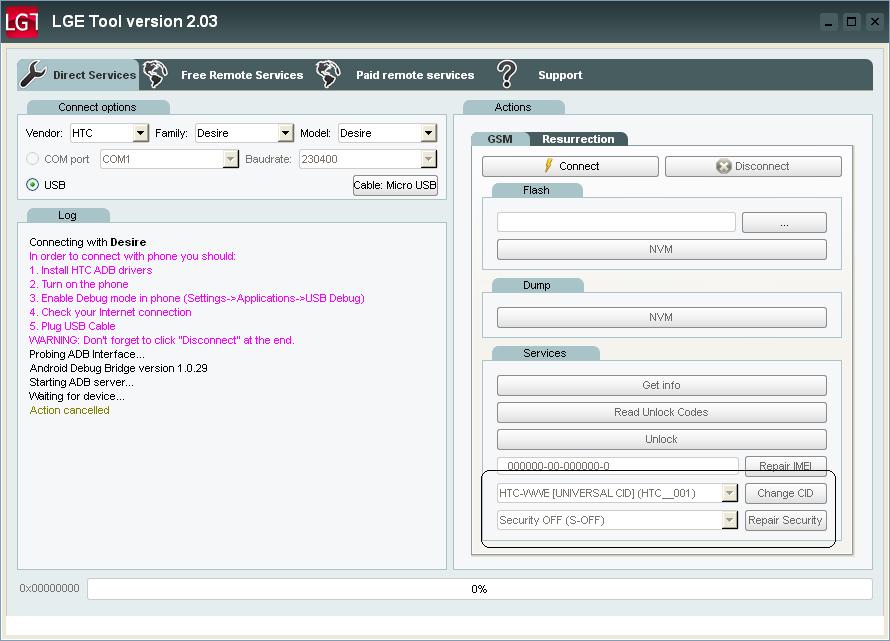Click the 0% progress bar
This screenshot has width=890, height=641.
[480, 589]
